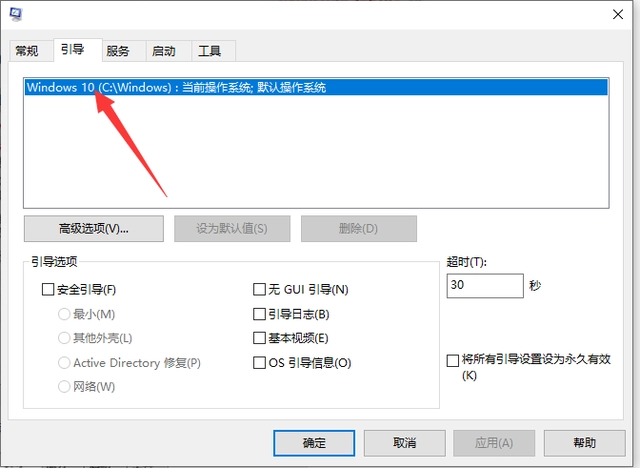This screenshot has width=640, height=468.
Task: Tick the 无 GUI 引导(N) checkbox
Action: pyautogui.click(x=259, y=290)
